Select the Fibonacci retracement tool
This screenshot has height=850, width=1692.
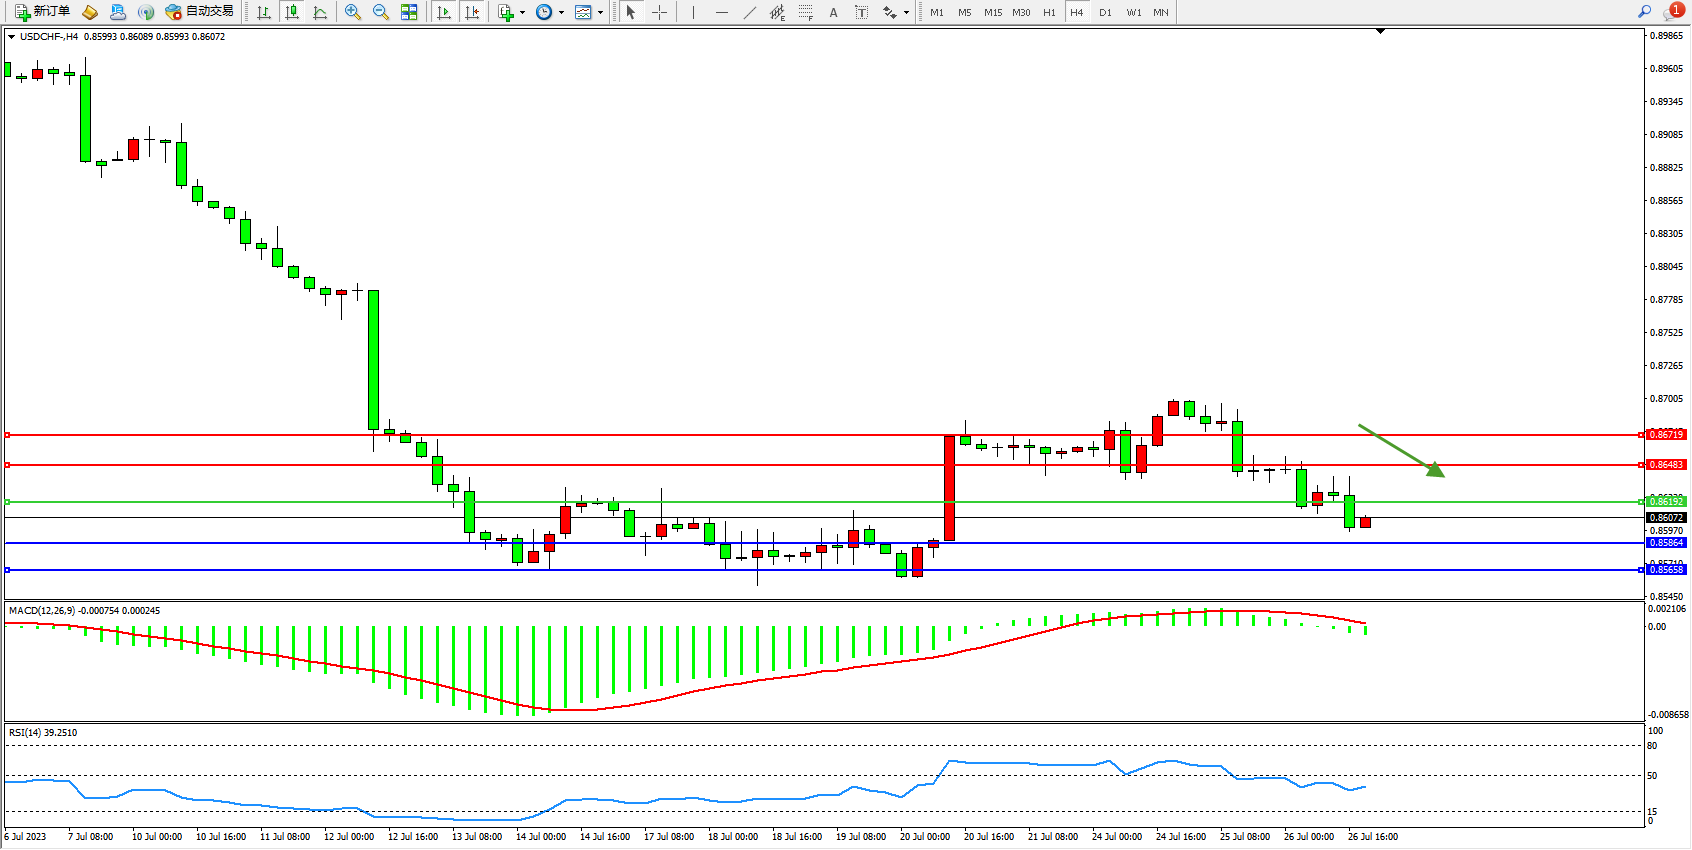[x=806, y=12]
